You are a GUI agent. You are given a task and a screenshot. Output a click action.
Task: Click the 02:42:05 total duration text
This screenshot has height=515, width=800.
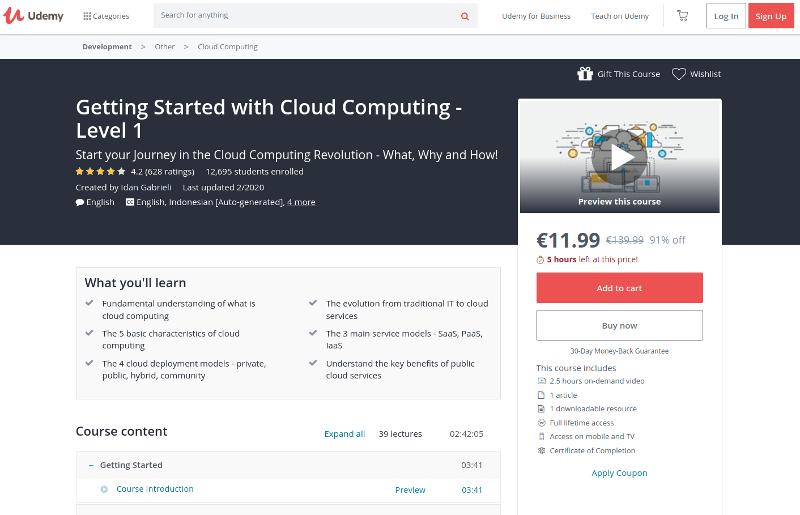pos(466,434)
